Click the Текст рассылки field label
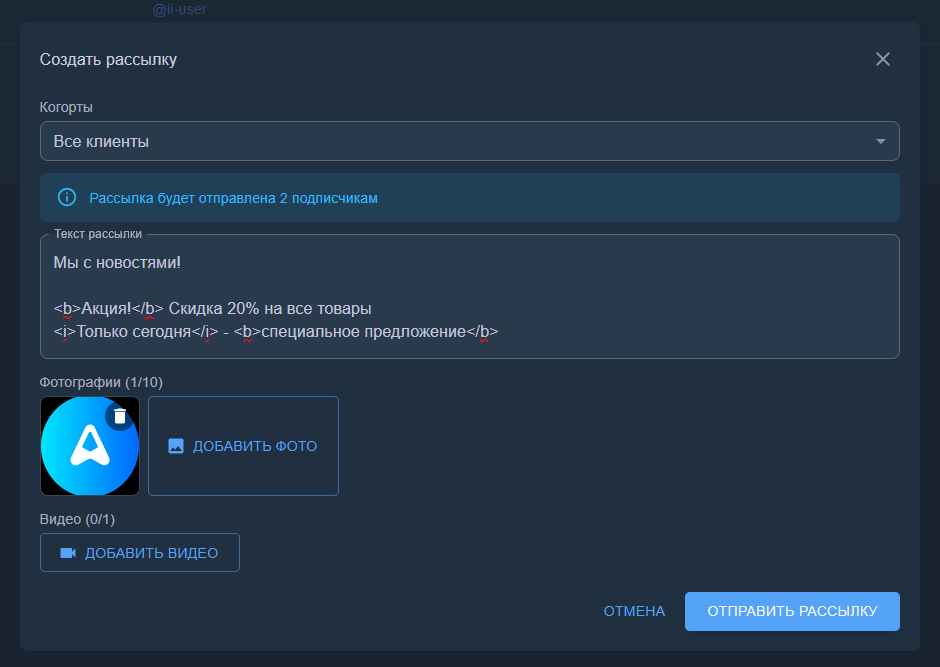The image size is (940, 667). [98, 234]
